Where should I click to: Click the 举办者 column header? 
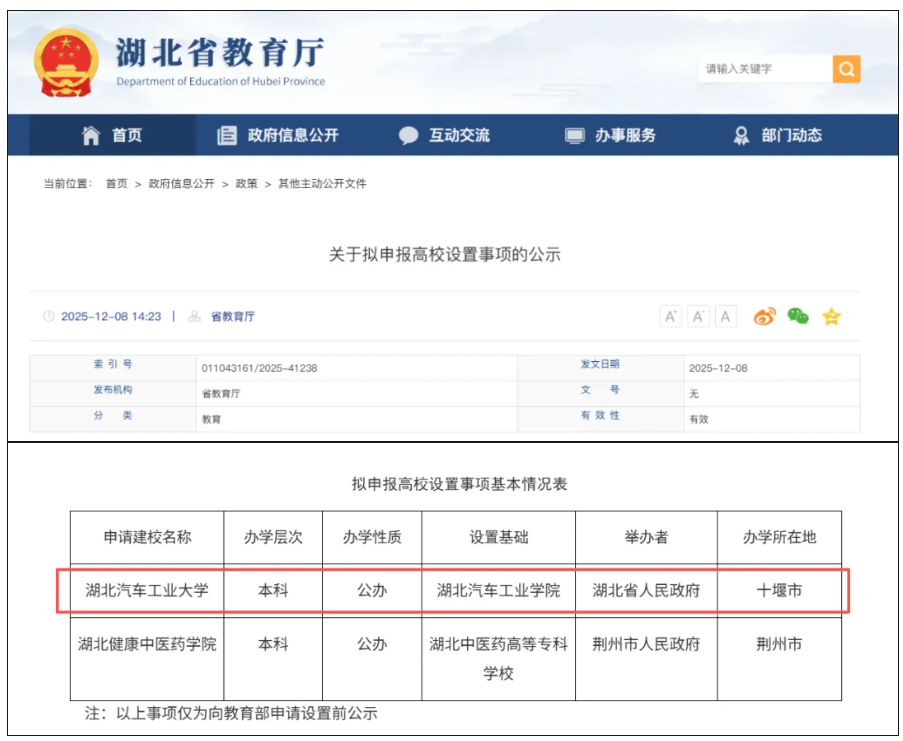pos(646,537)
